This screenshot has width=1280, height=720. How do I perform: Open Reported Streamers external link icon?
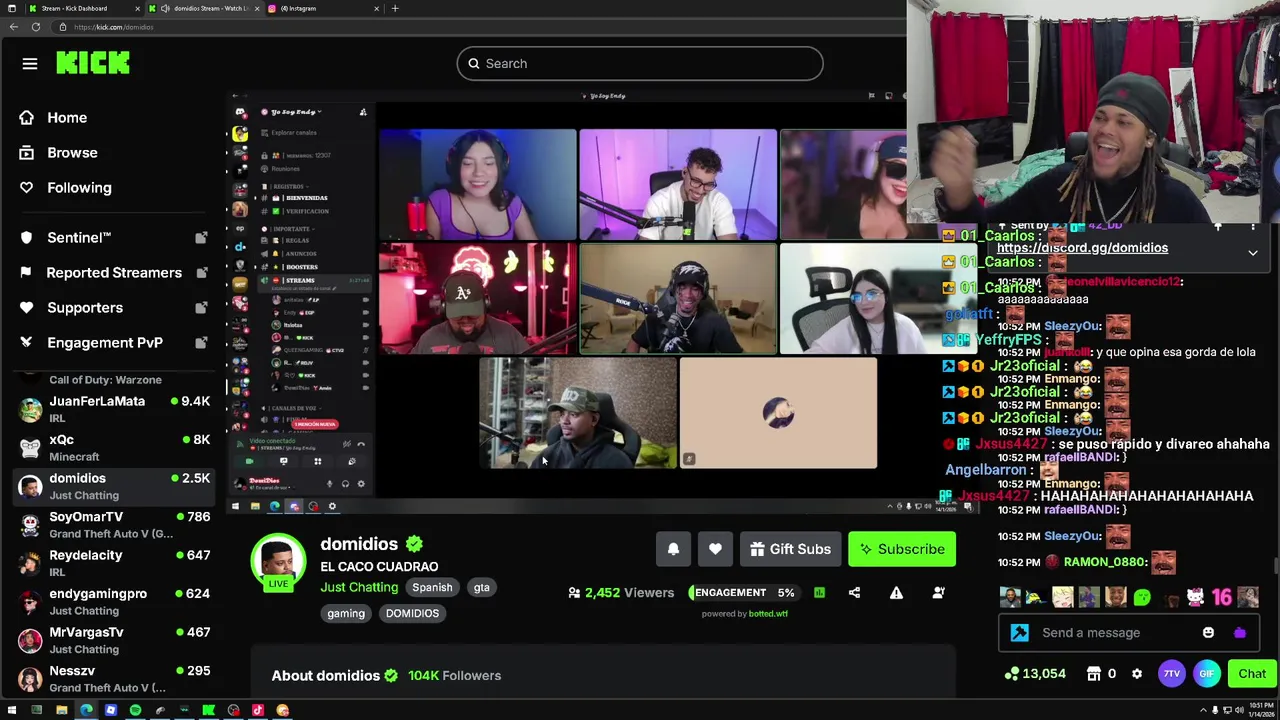coord(201,273)
